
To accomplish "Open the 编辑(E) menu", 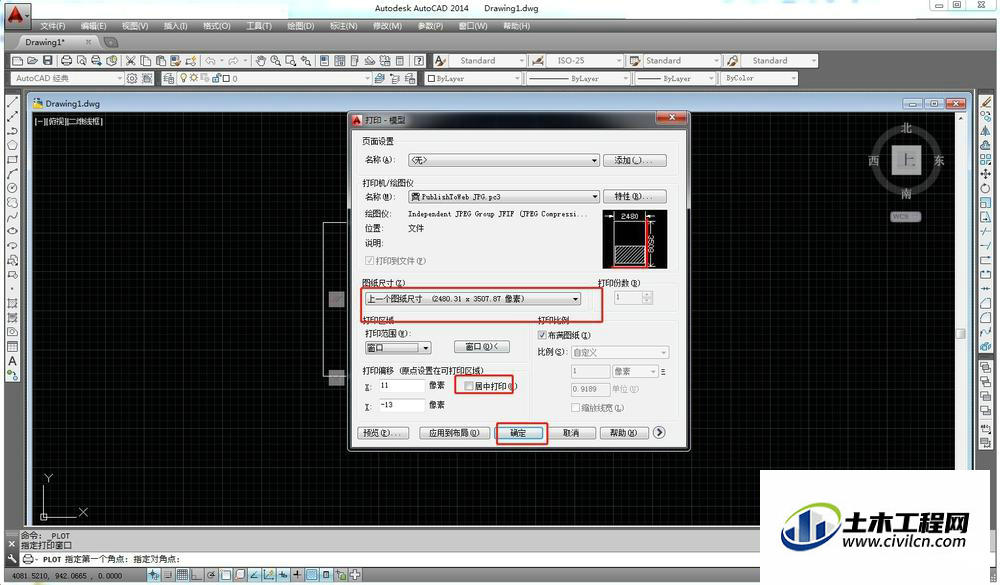I will 93,26.
